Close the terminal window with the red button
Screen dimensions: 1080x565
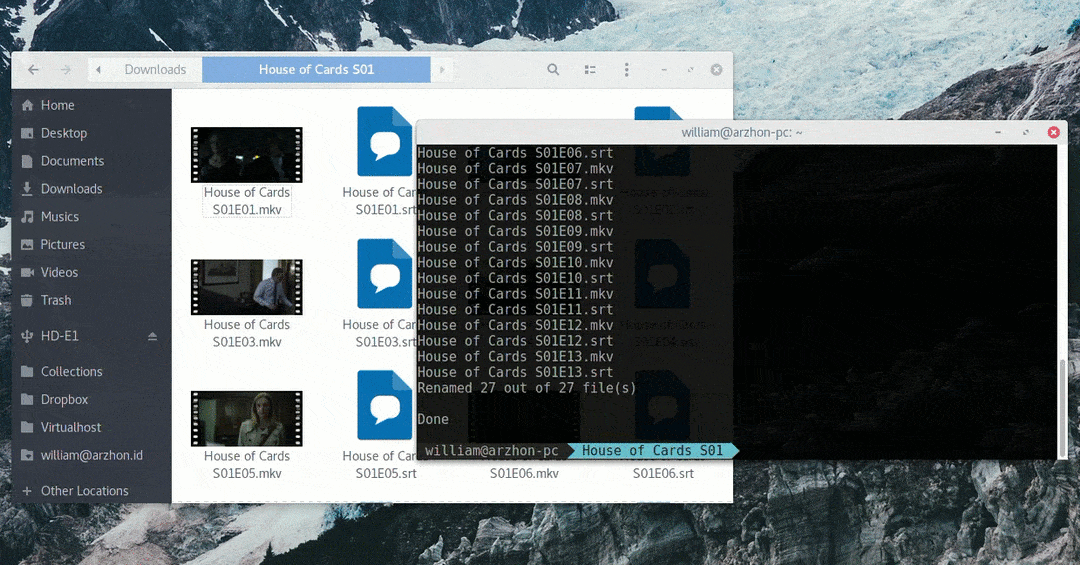tap(1053, 132)
